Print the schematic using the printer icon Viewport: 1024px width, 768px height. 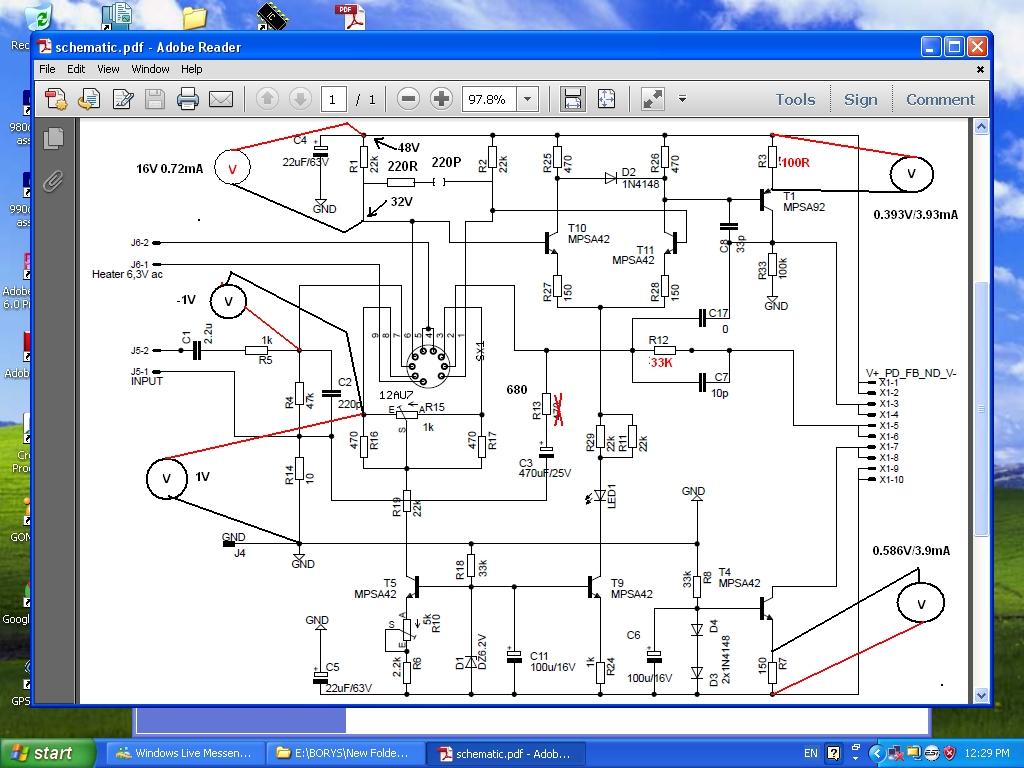click(187, 99)
